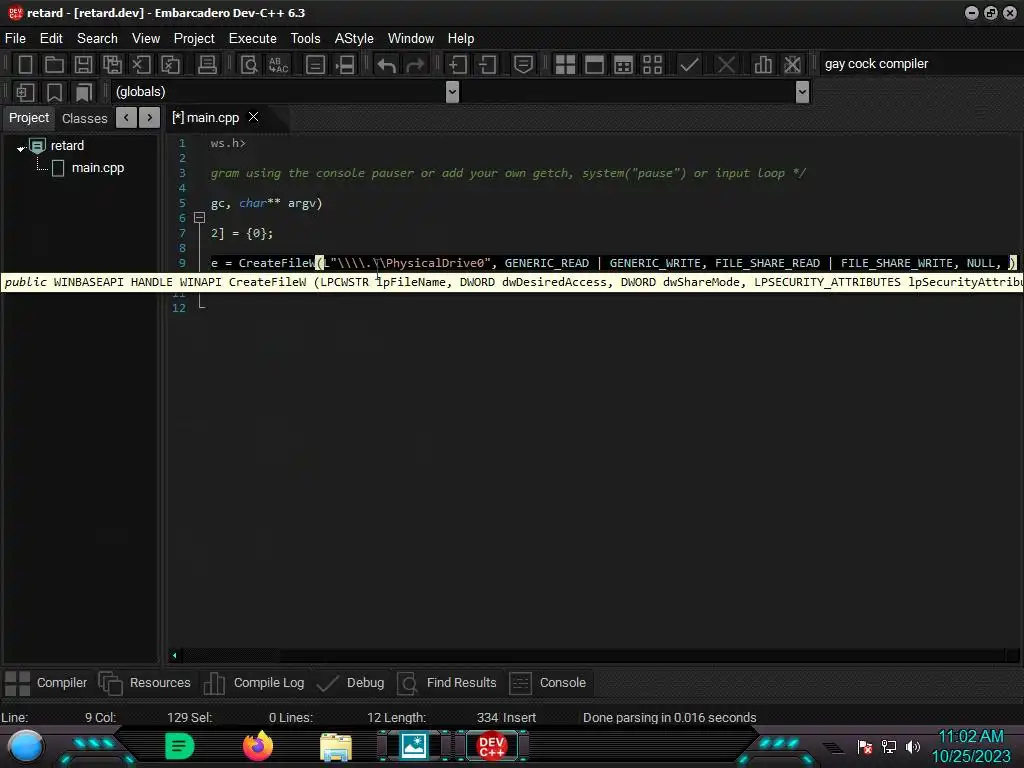Click the Close file toolbar icon
The height and width of the screenshot is (768, 1024).
(141, 65)
